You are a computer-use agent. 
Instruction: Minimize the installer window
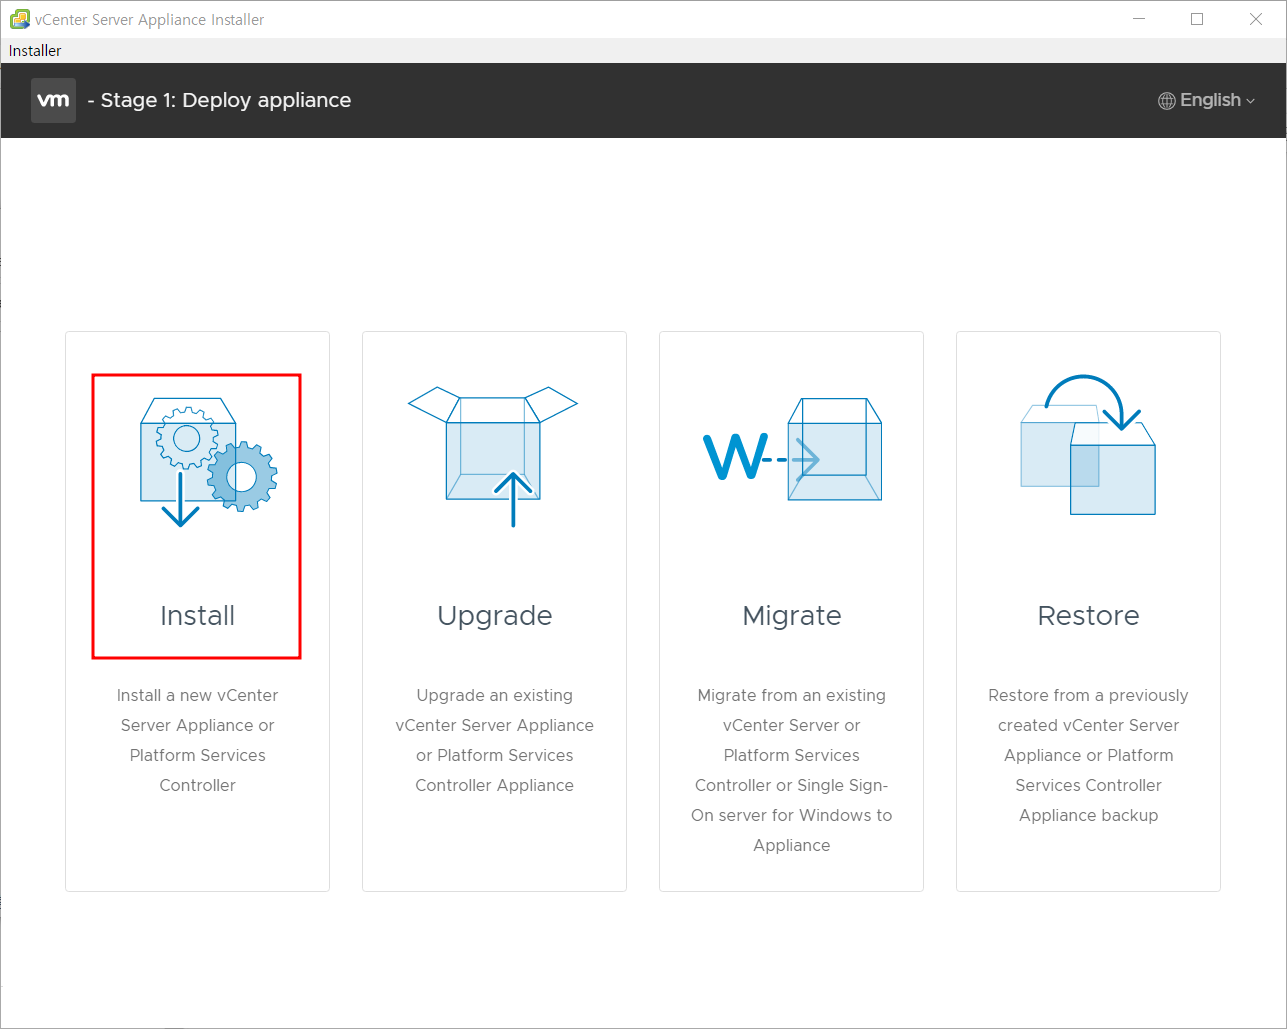1138,19
